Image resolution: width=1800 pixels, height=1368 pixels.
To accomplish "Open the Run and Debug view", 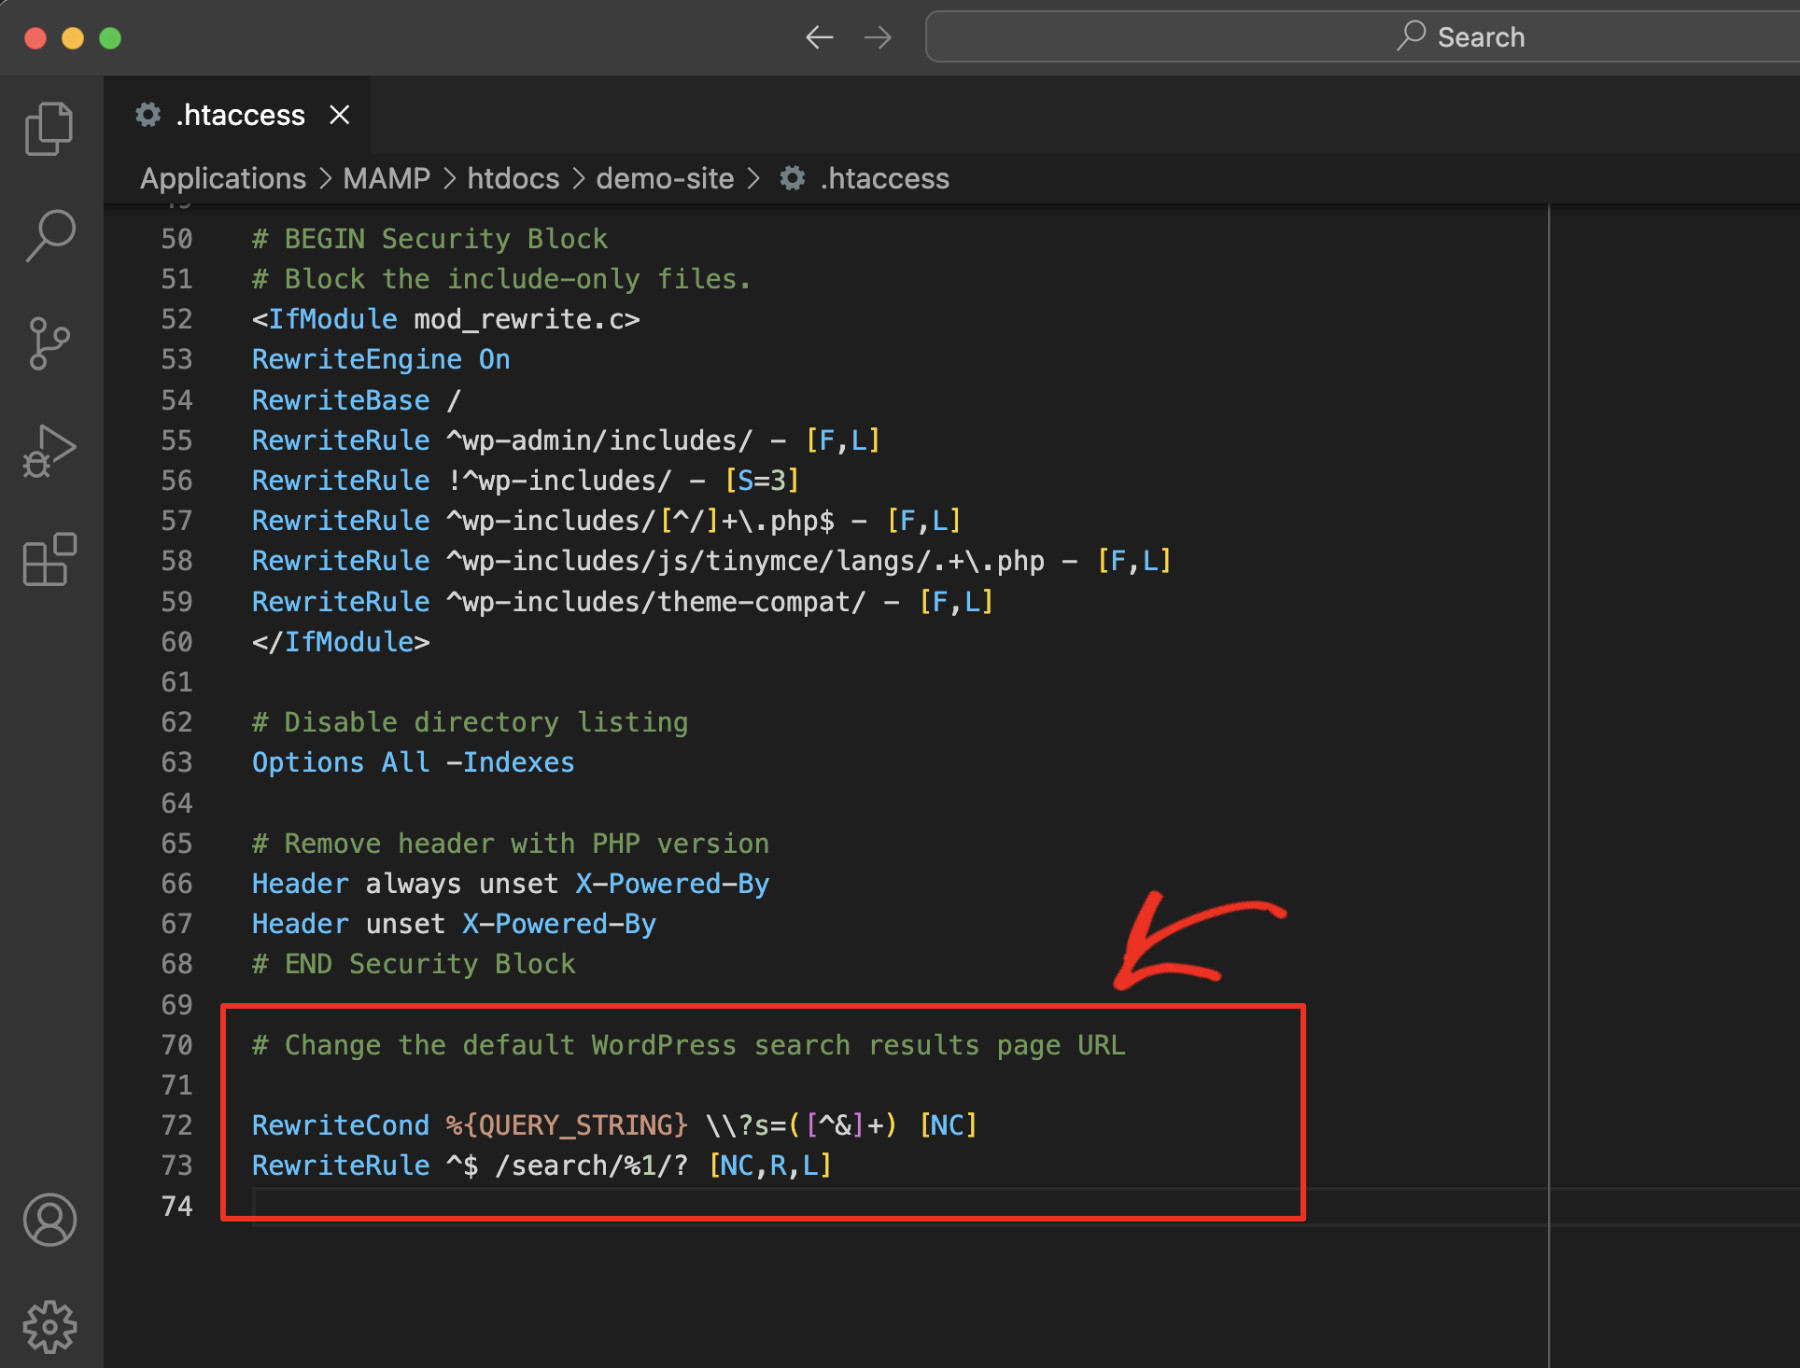I will click(50, 451).
